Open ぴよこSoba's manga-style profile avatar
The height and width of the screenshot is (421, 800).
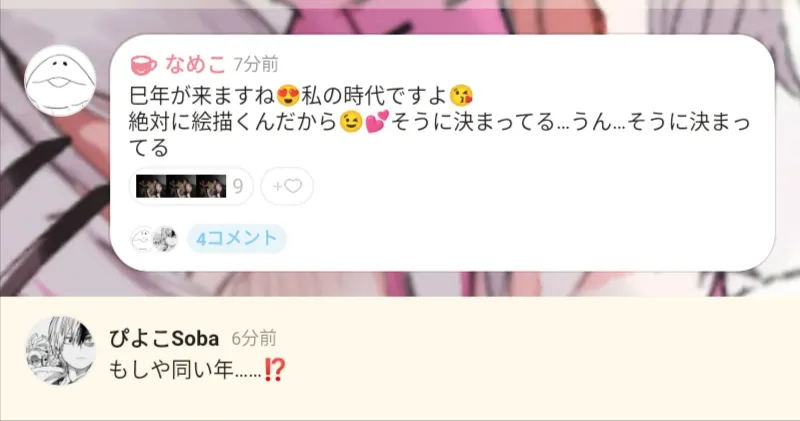click(x=60, y=351)
